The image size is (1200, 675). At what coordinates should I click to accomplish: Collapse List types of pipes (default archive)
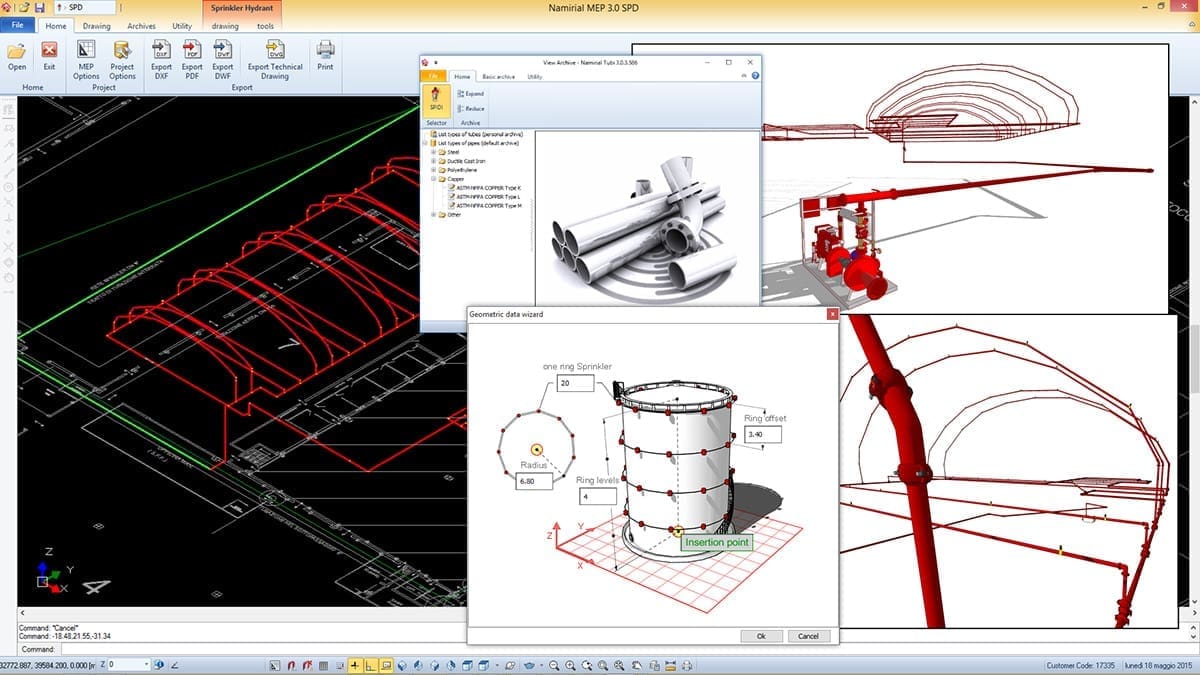coord(427,143)
